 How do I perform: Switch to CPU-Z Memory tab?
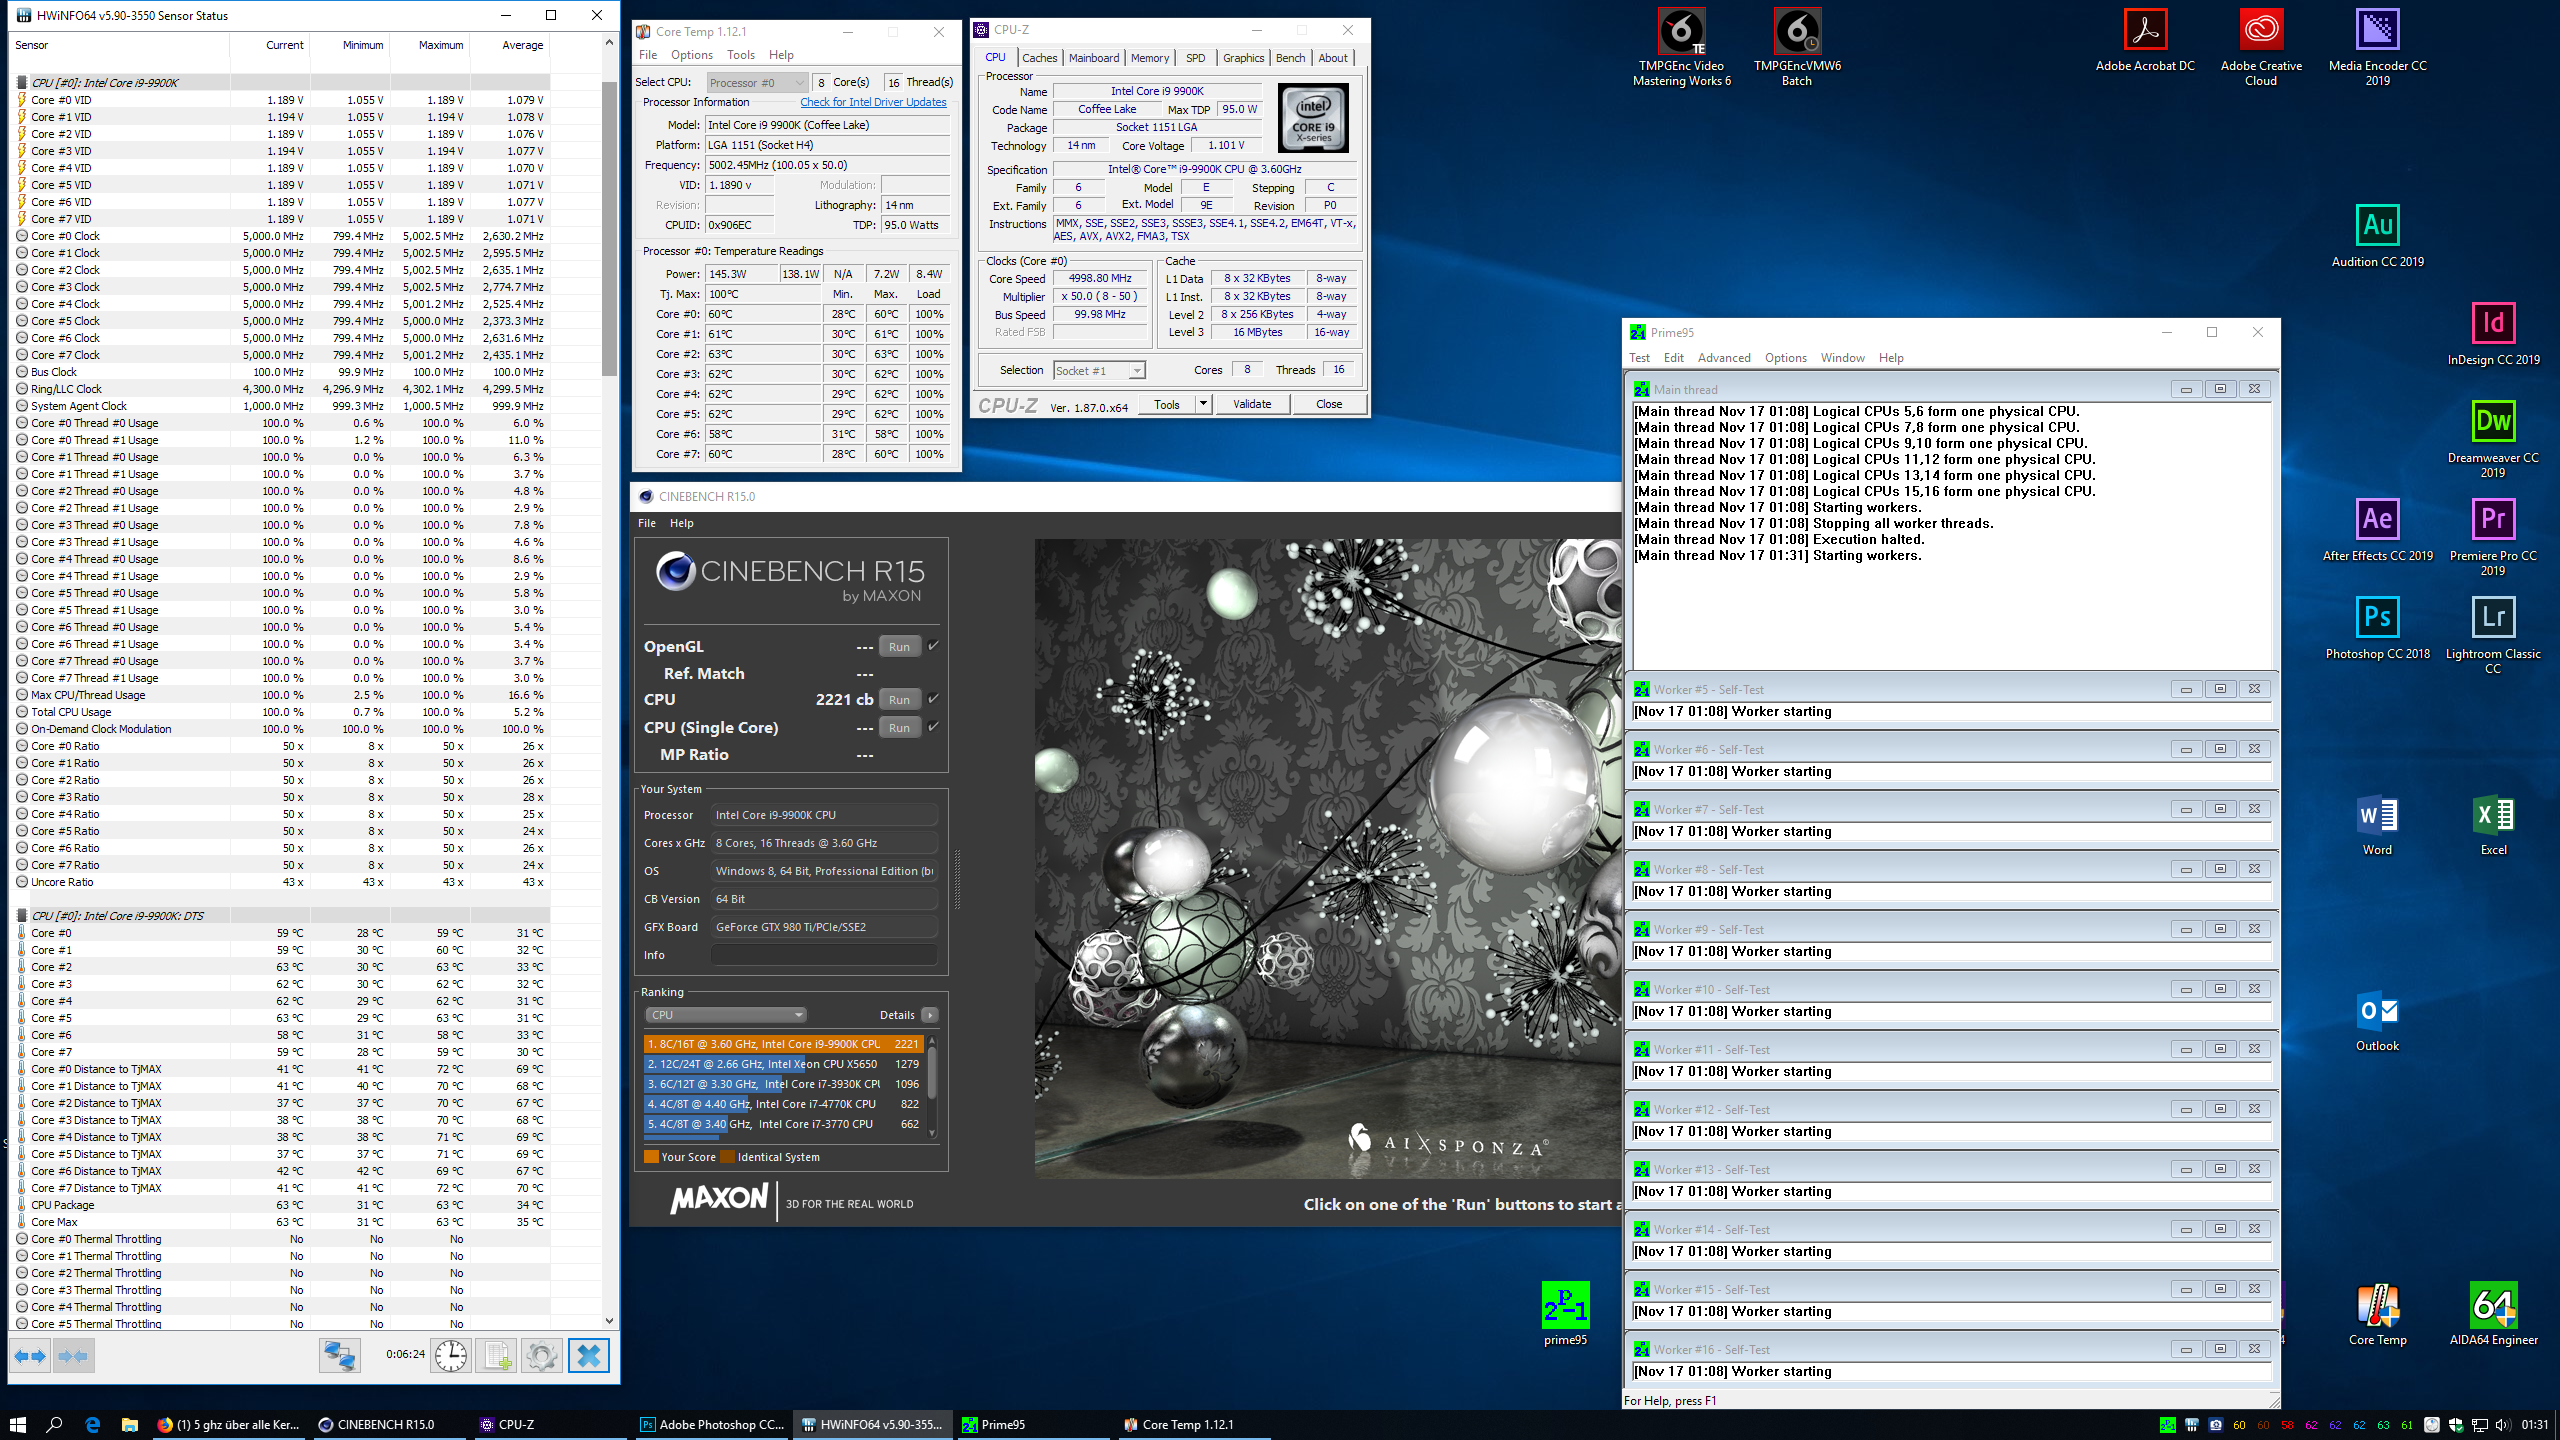point(1149,58)
